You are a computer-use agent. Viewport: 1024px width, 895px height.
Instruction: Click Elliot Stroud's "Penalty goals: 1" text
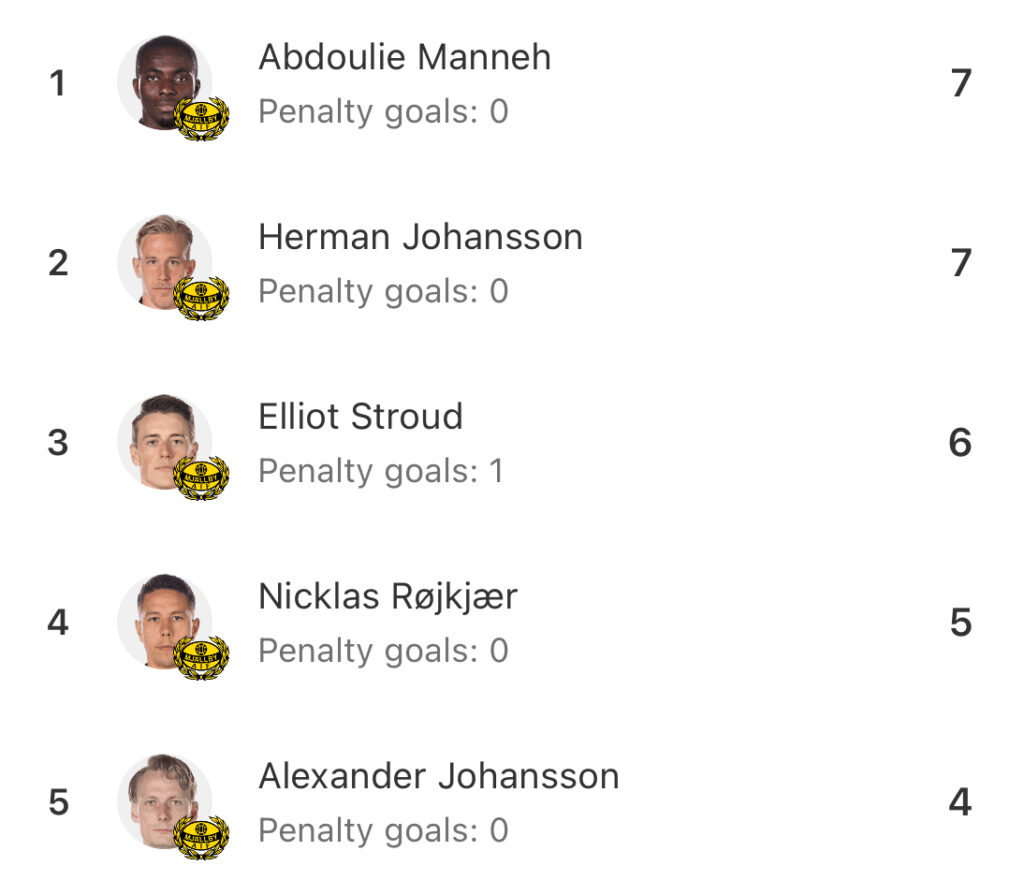381,471
